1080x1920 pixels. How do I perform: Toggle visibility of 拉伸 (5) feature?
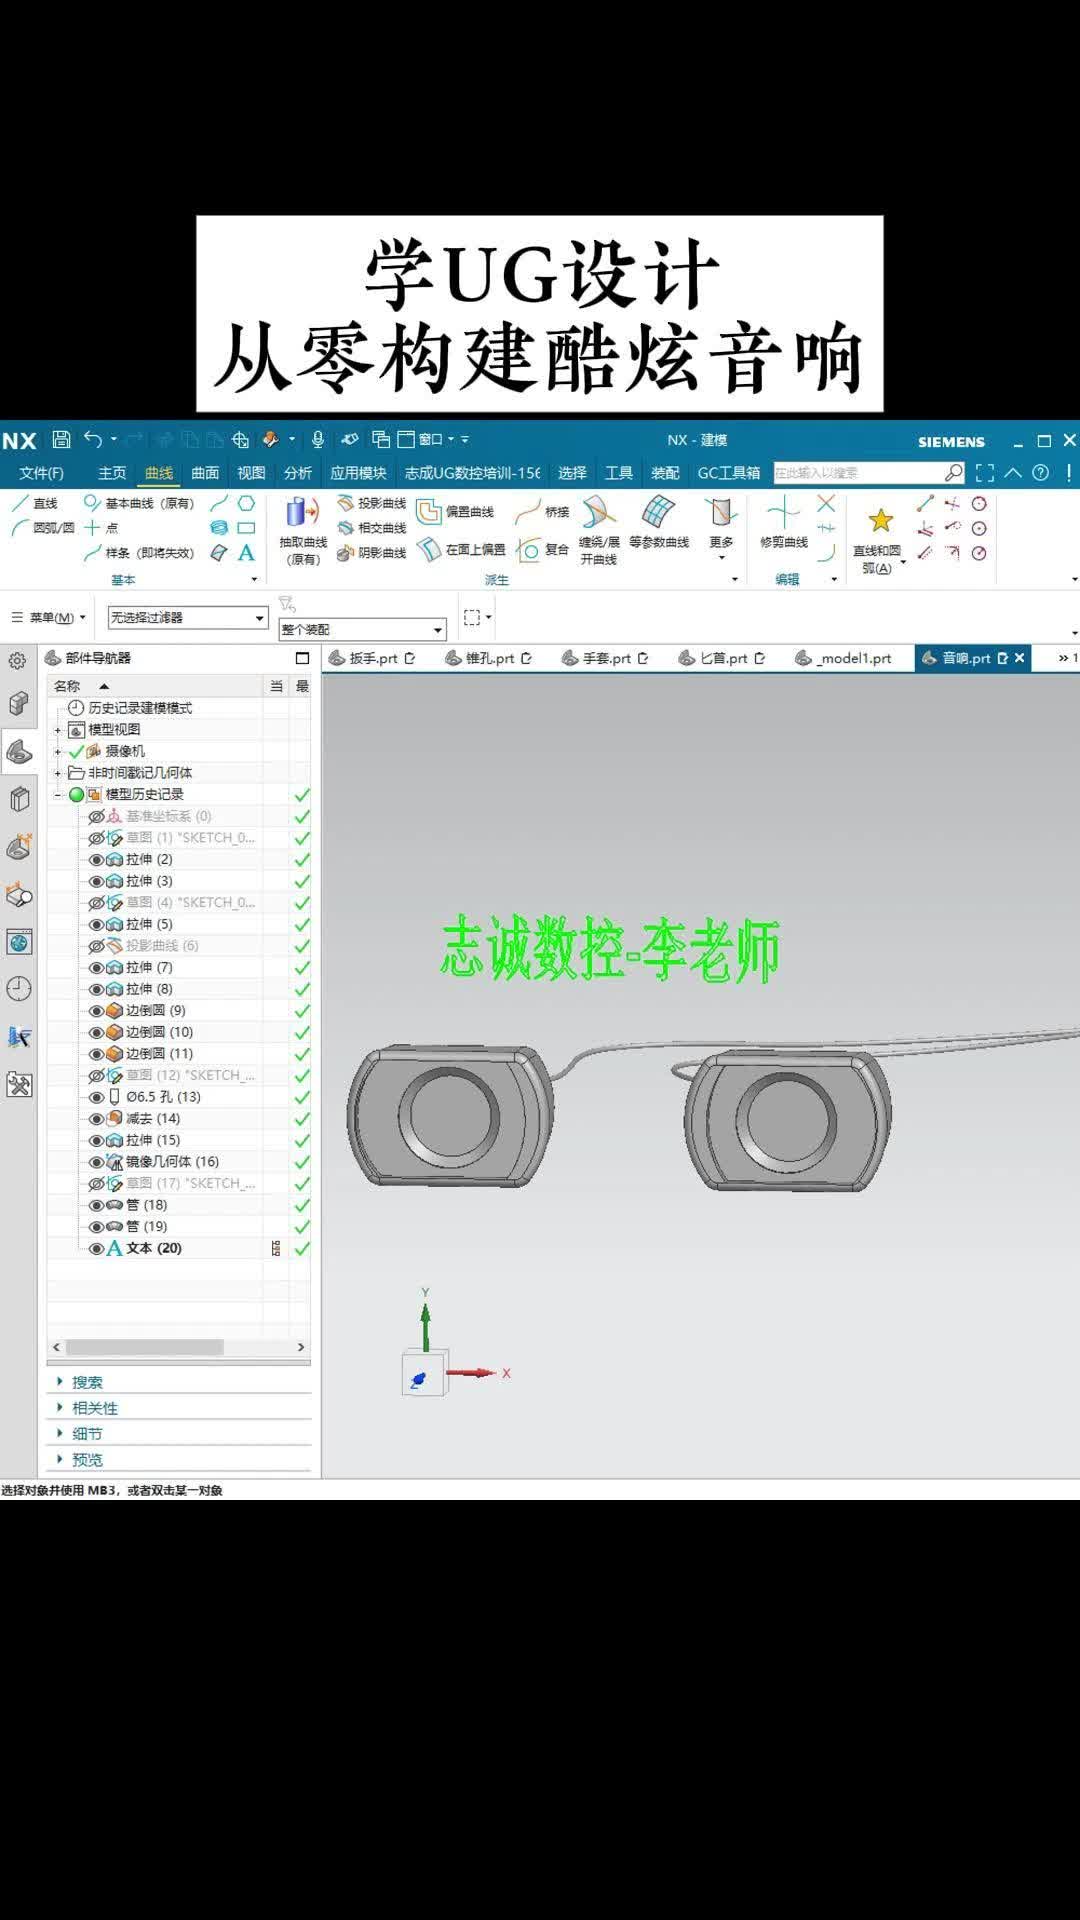[x=97, y=925]
